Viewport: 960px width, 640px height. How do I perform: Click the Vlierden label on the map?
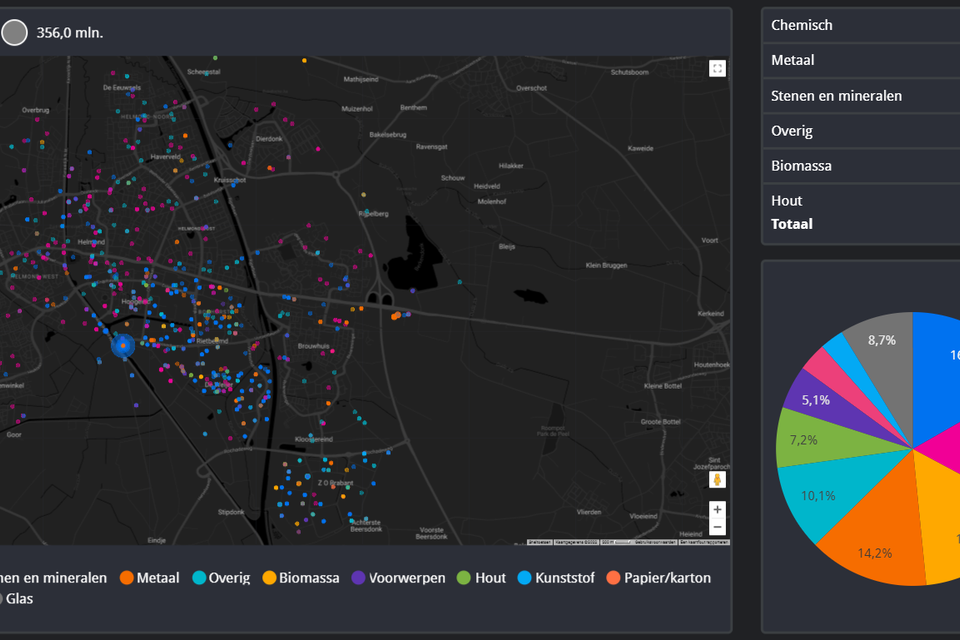(588, 512)
